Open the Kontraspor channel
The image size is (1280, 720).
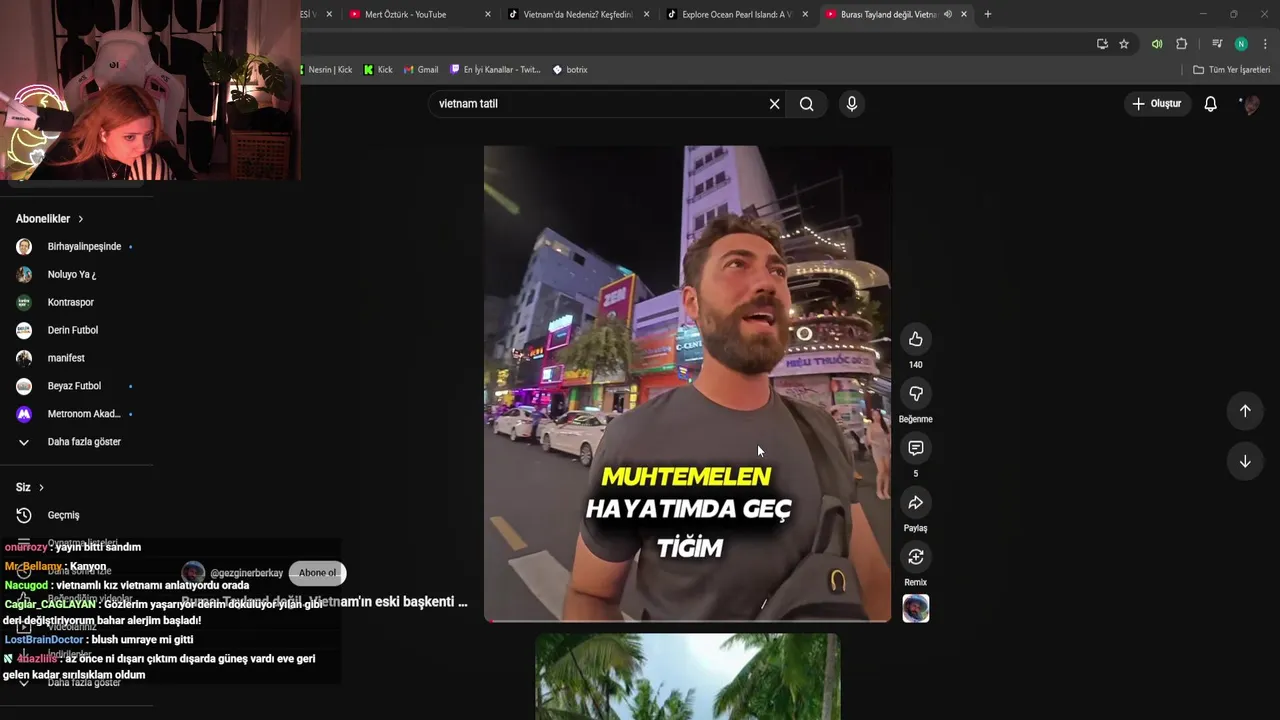(x=70, y=302)
